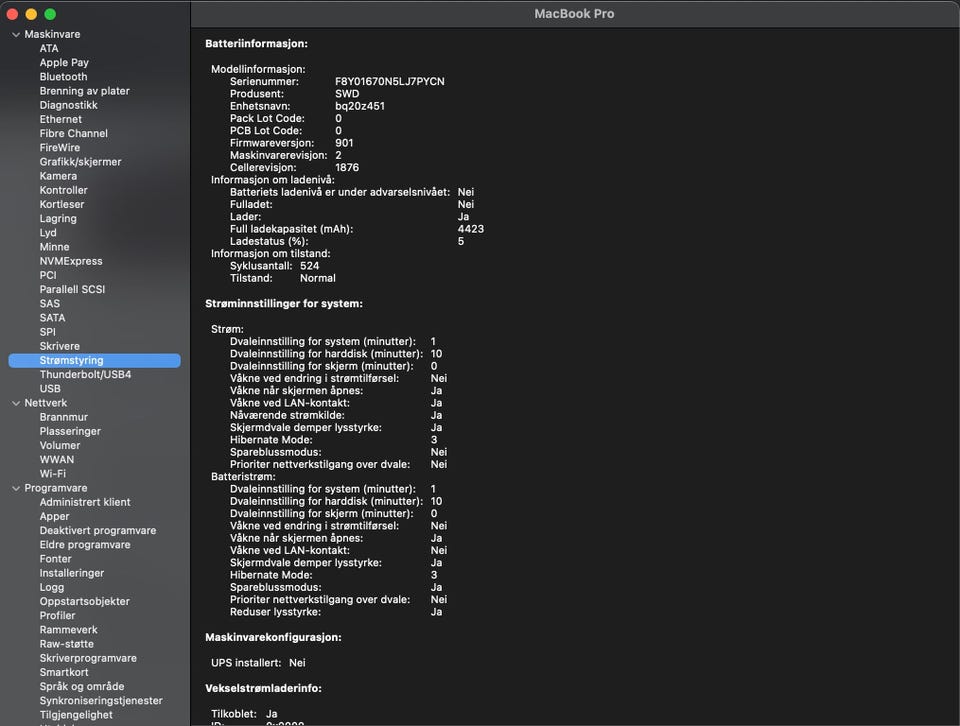This screenshot has height=726, width=960.
Task: Choose the USB sidebar item
Action: 50,389
